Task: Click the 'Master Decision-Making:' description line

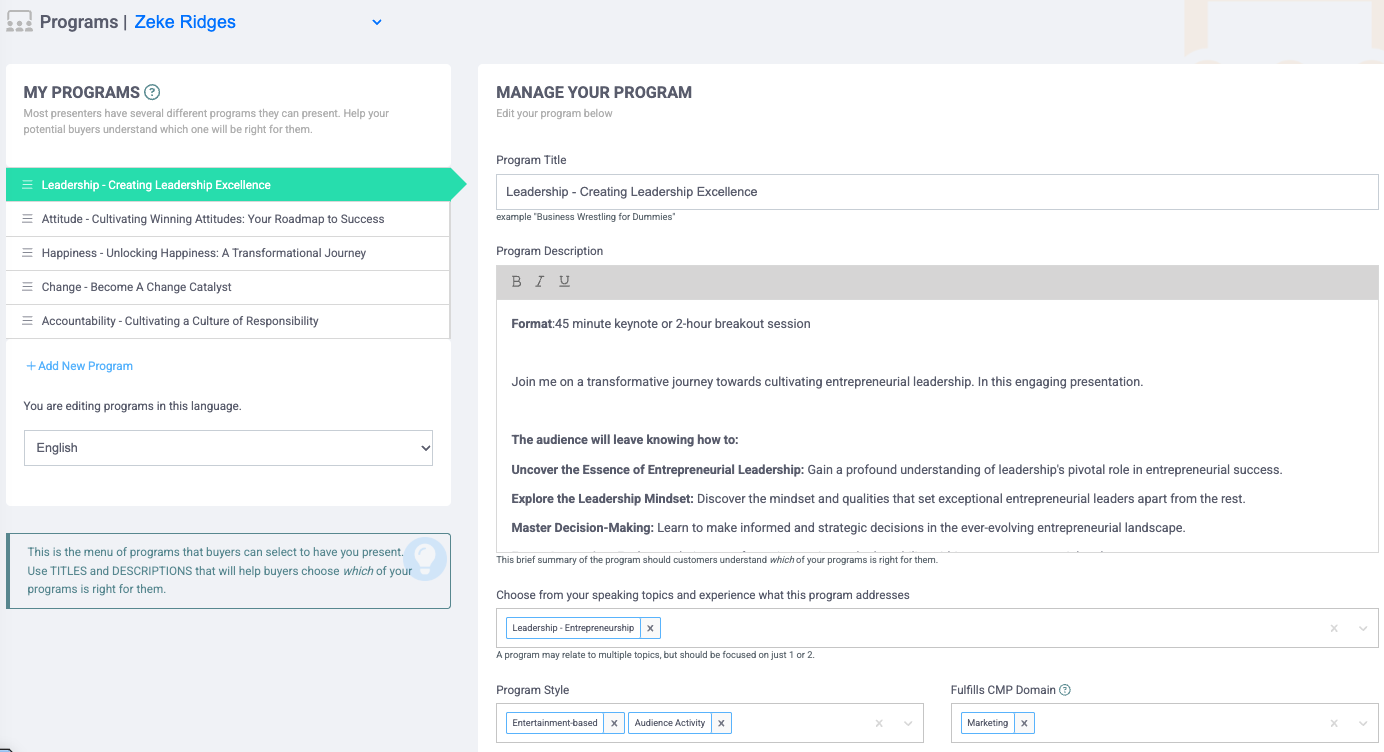Action: pyautogui.click(x=848, y=528)
